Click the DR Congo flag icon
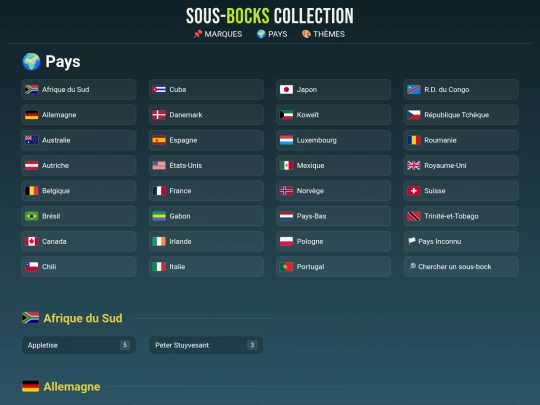Image resolution: width=540 pixels, height=405 pixels. point(414,90)
